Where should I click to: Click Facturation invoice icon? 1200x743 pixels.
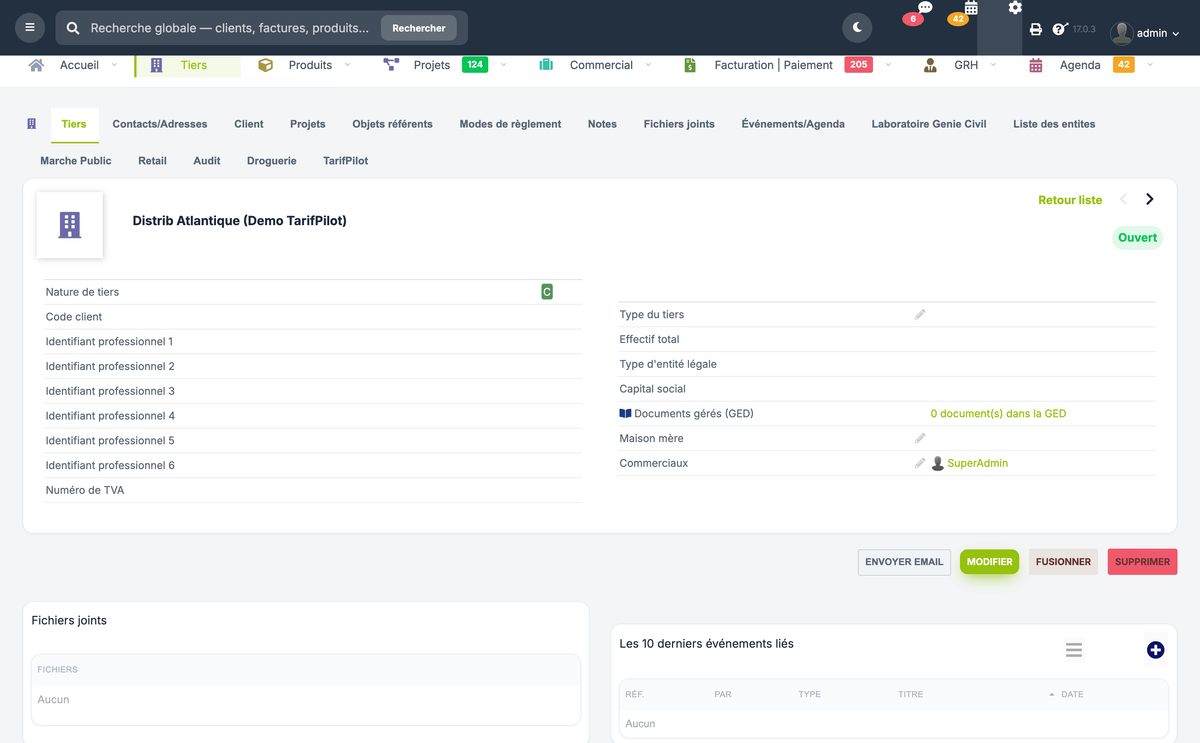click(690, 65)
